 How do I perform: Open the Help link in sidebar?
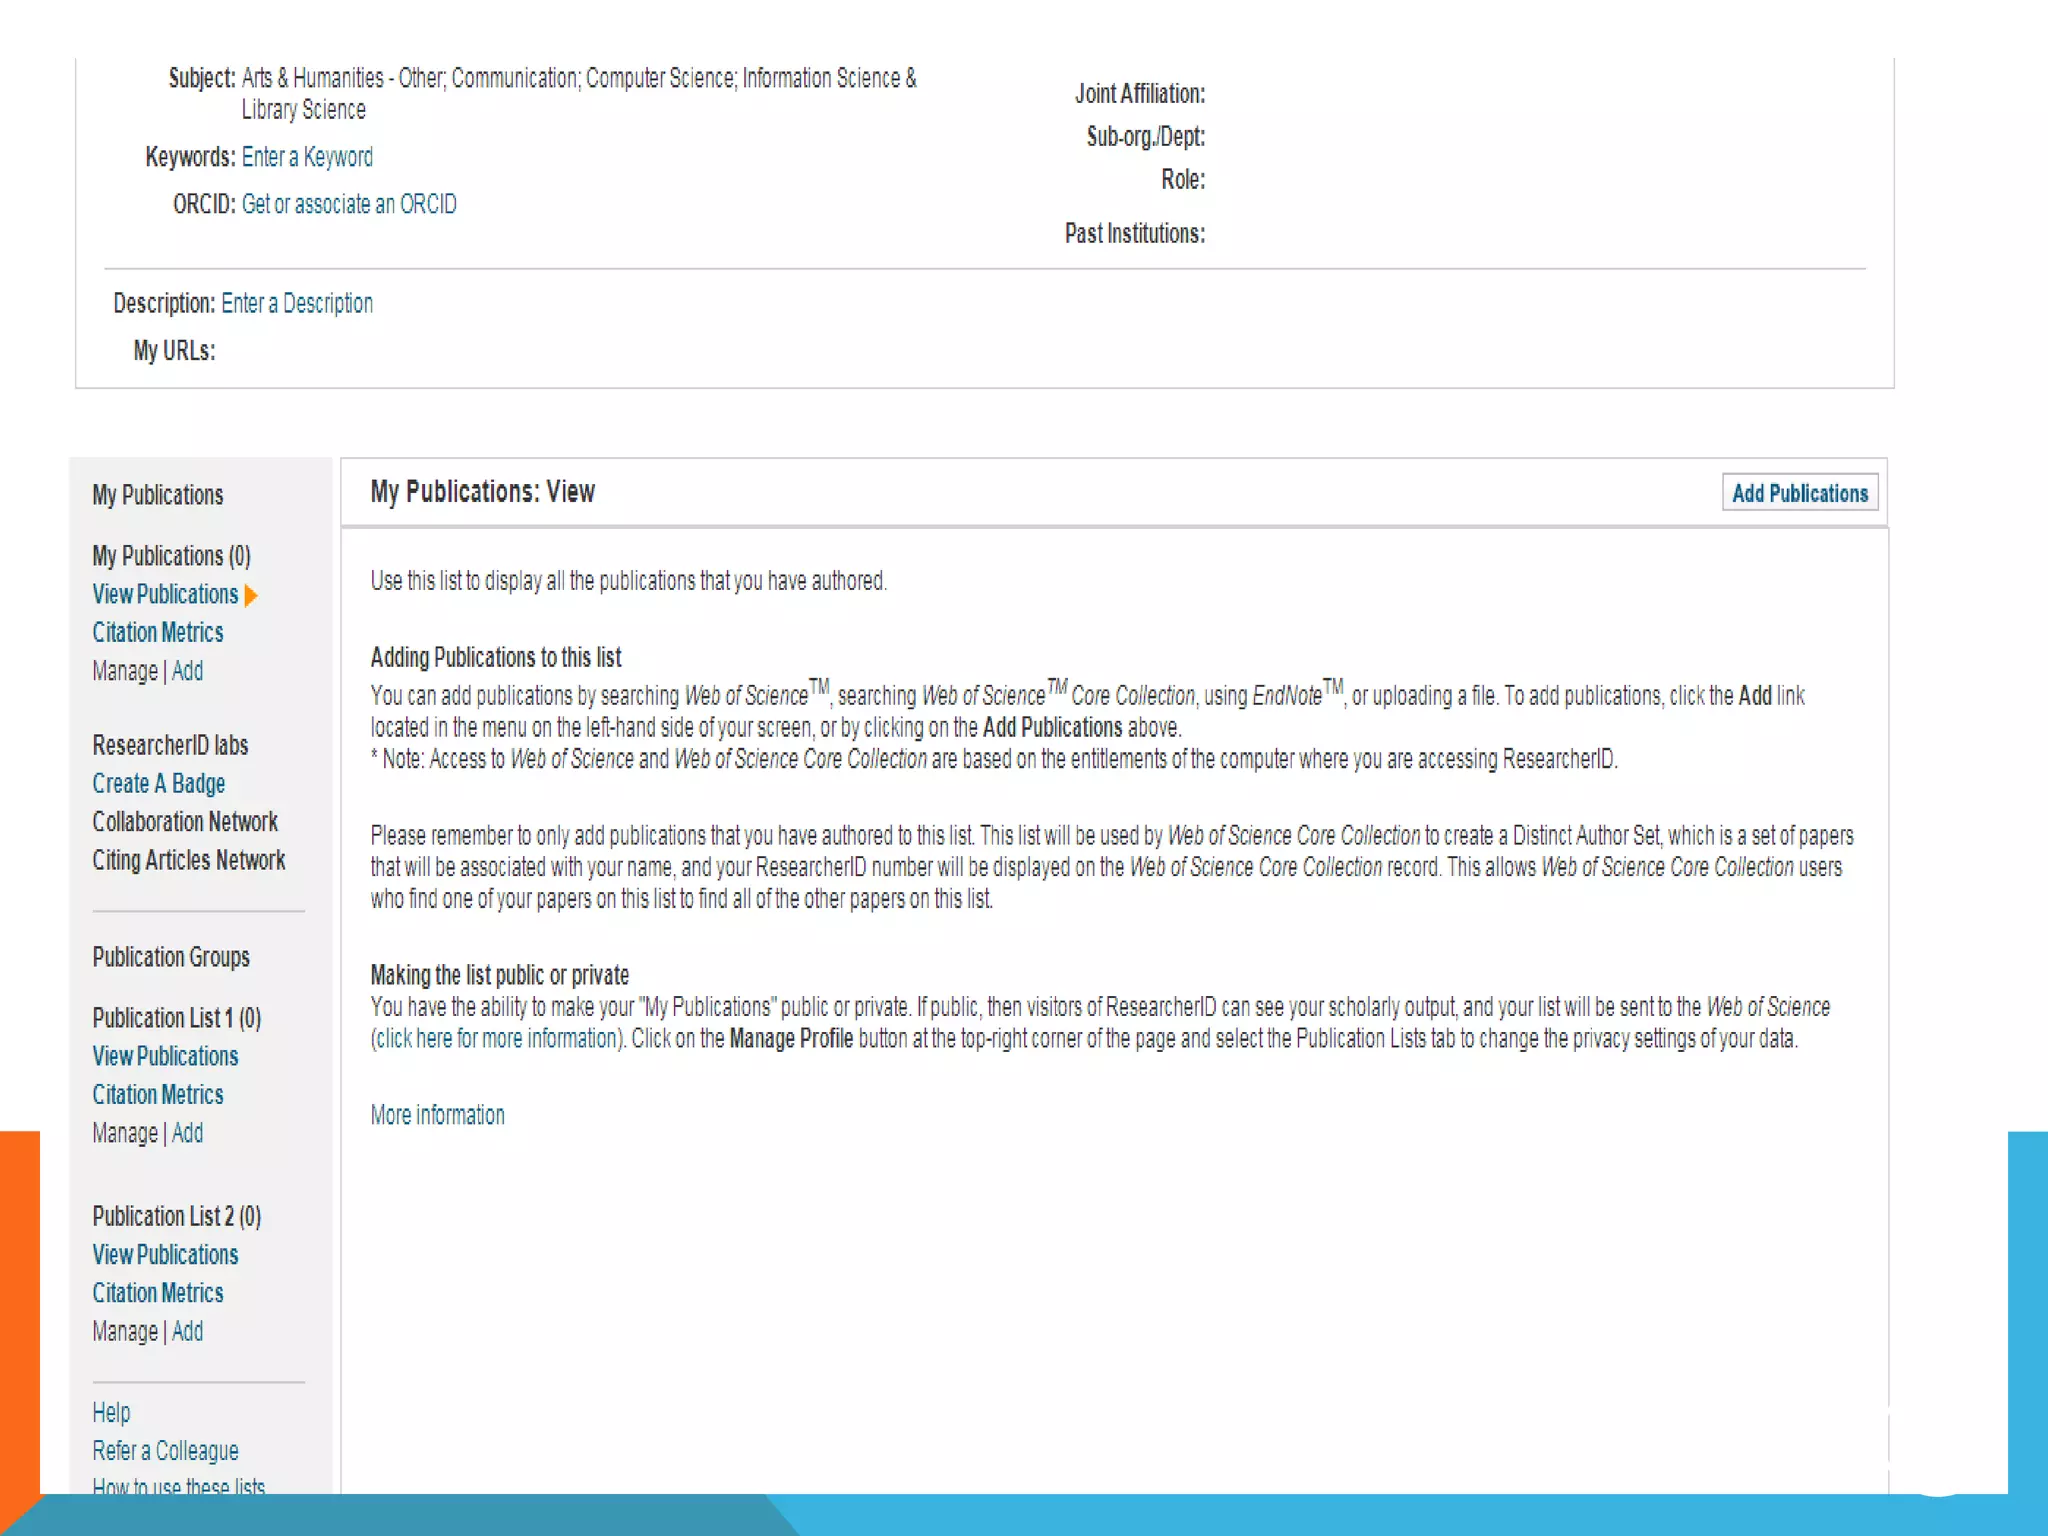111,1413
